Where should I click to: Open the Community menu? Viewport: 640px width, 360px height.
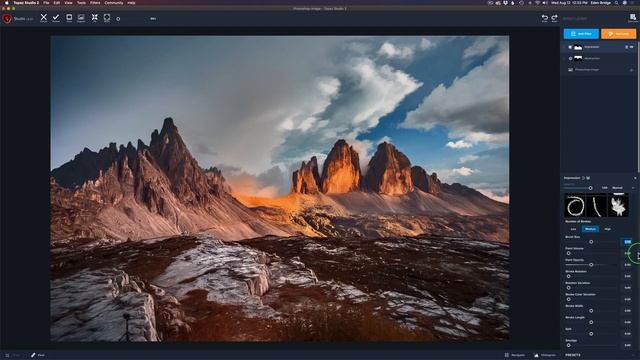[x=114, y=3]
